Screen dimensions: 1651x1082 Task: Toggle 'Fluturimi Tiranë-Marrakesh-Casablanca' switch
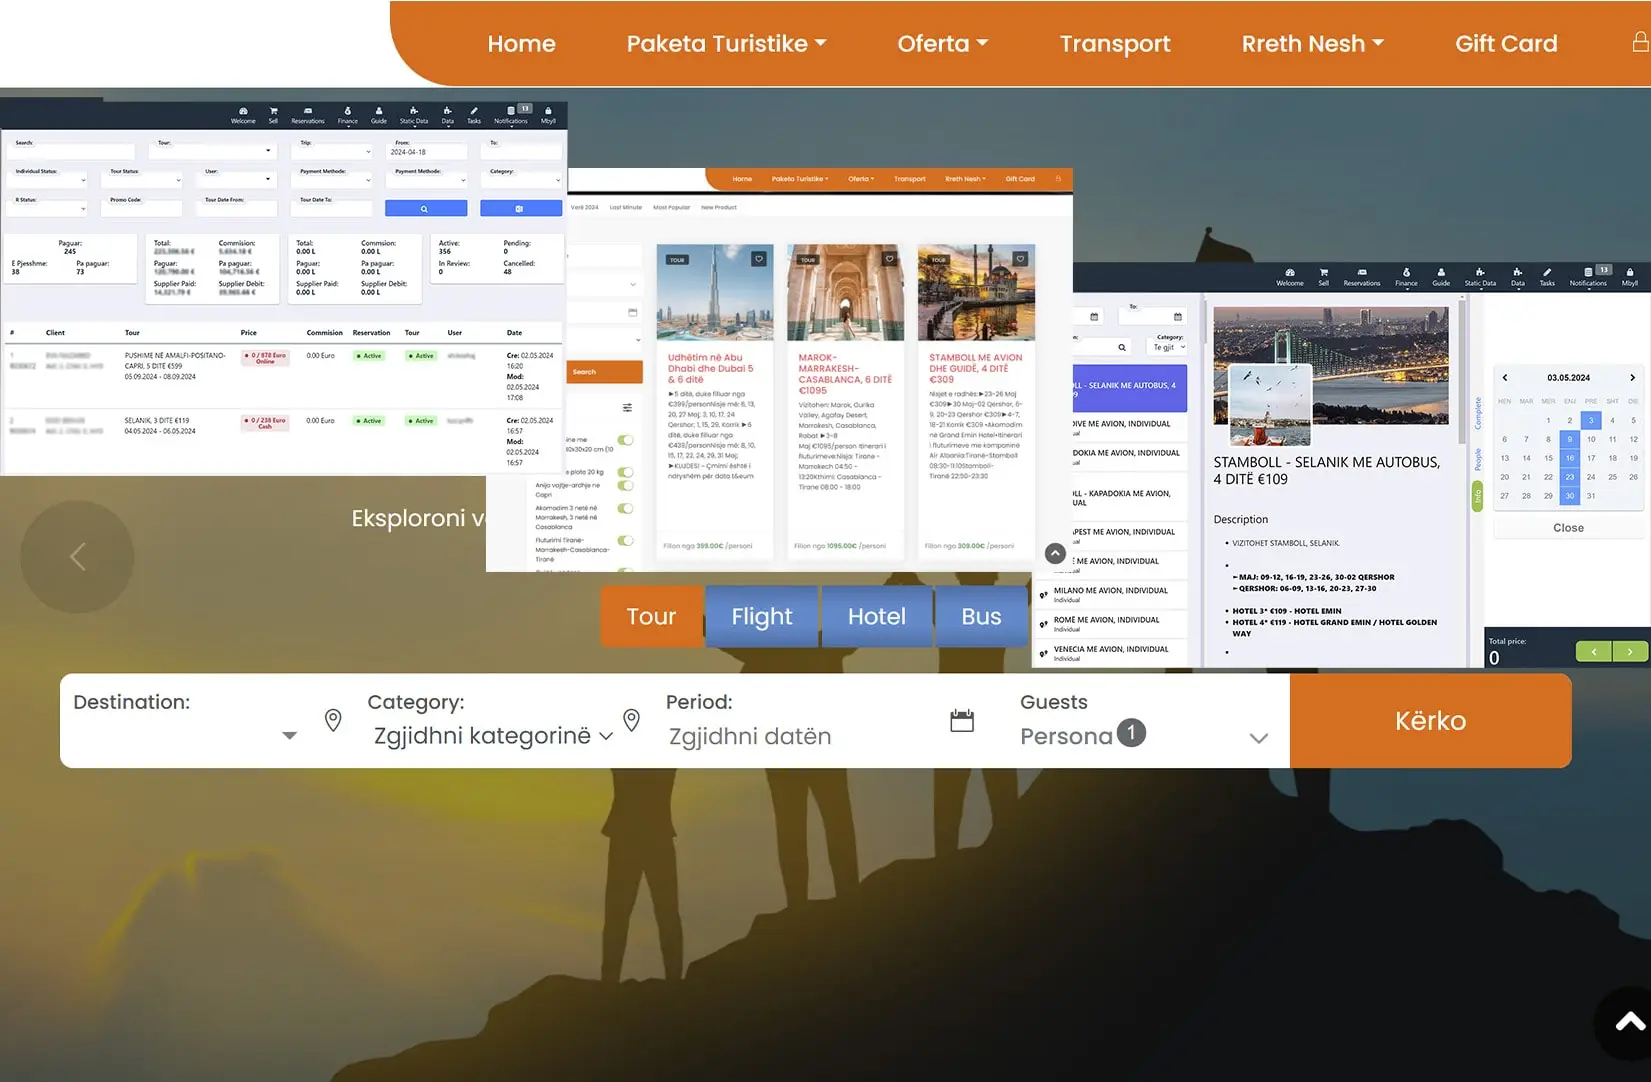point(626,541)
